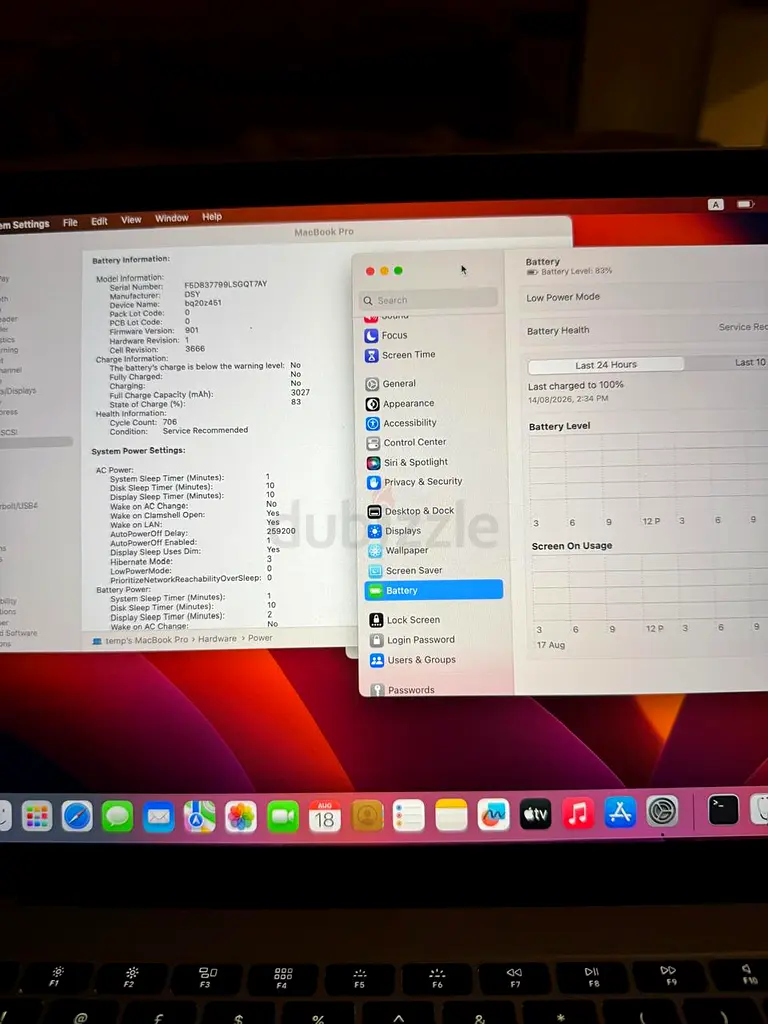768x1024 pixels.
Task: Open the Window menu
Action: click(x=172, y=218)
